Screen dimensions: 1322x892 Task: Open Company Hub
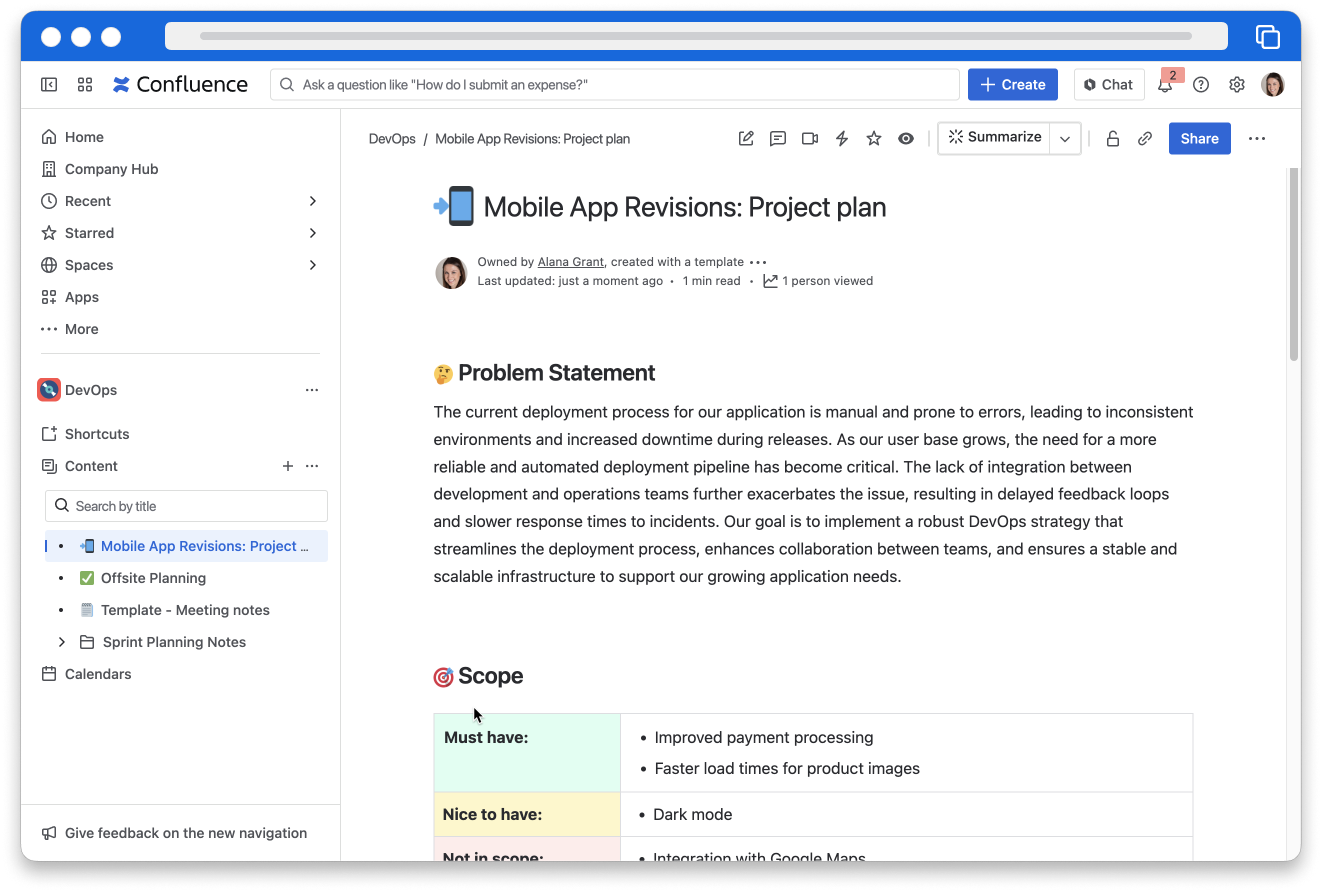click(111, 169)
